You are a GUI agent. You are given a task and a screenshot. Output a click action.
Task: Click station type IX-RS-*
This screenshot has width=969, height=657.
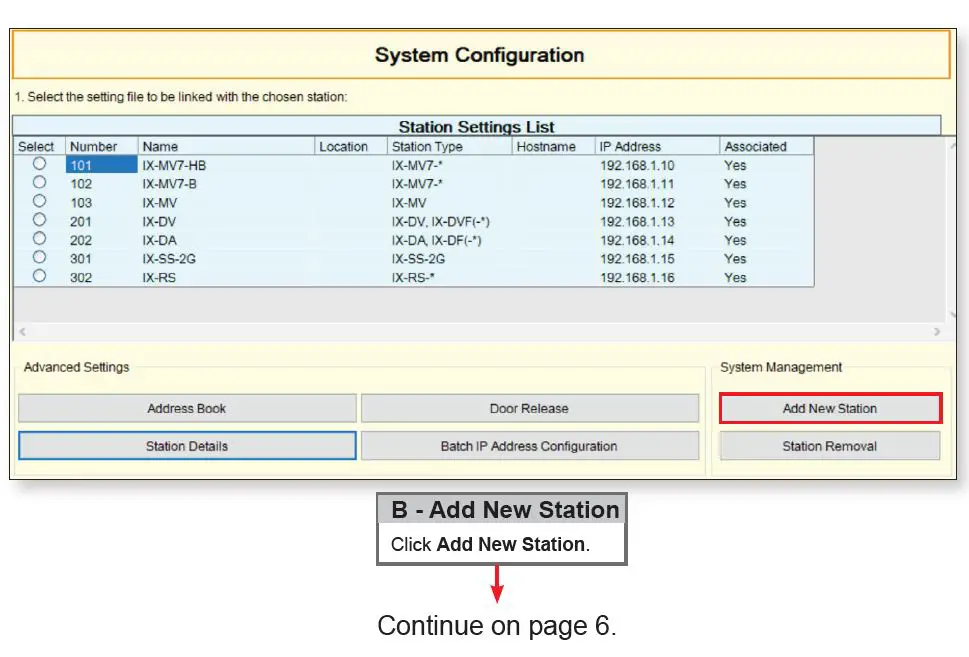[413, 278]
